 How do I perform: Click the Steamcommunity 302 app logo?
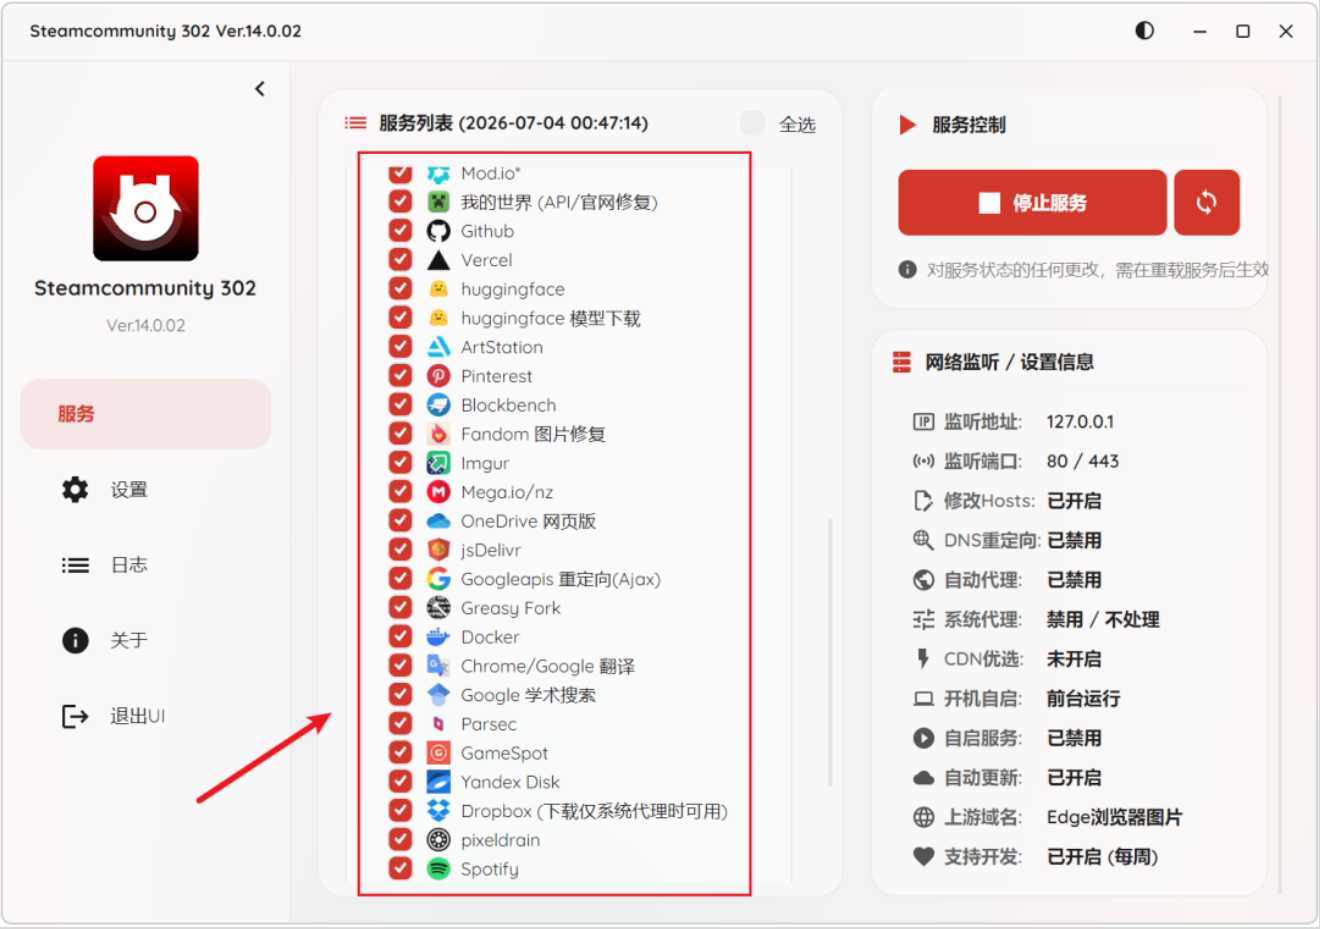146,208
